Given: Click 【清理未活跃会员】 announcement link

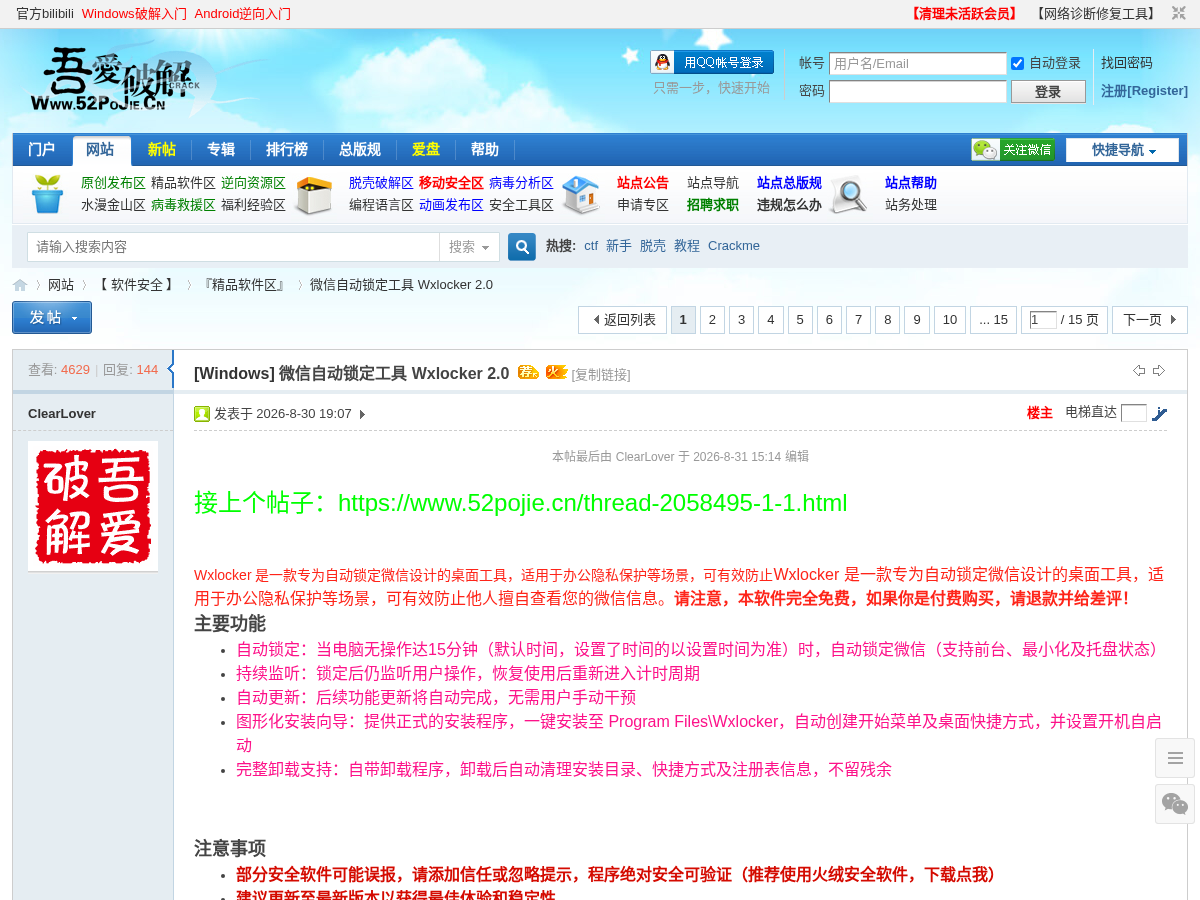Looking at the screenshot, I should (x=963, y=14).
